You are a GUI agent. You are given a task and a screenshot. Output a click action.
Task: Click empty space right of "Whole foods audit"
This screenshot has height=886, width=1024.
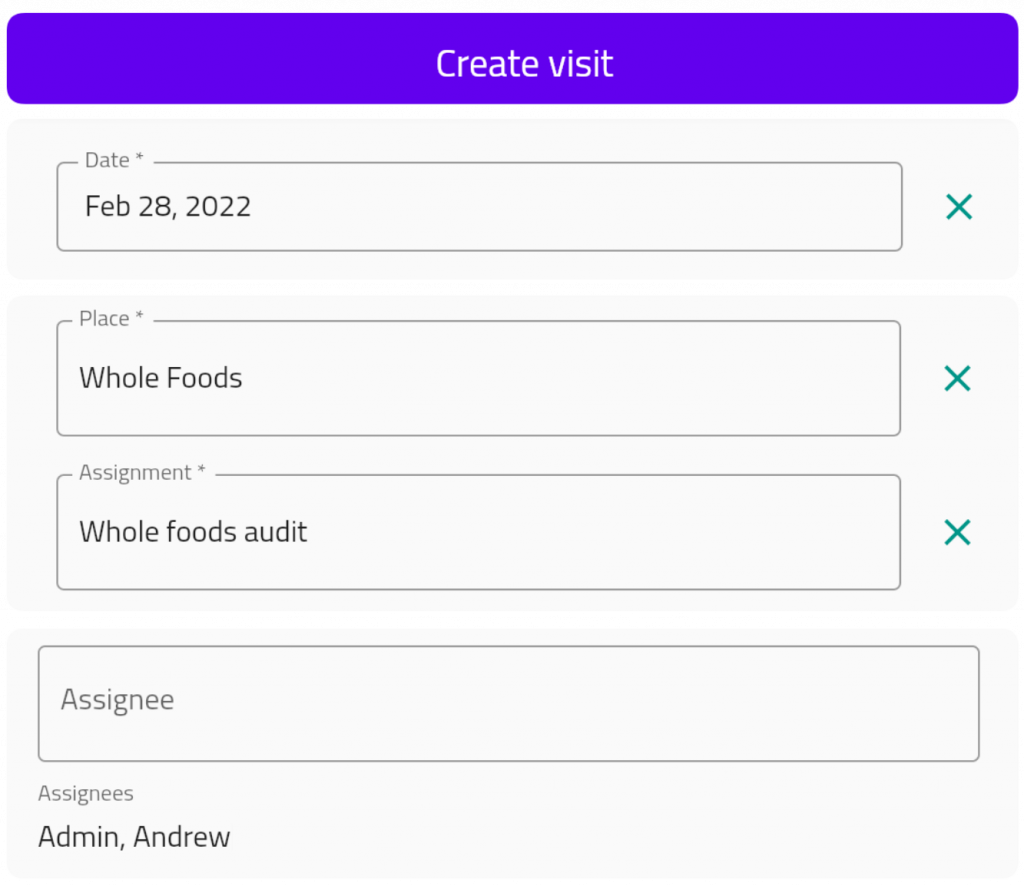click(x=600, y=533)
